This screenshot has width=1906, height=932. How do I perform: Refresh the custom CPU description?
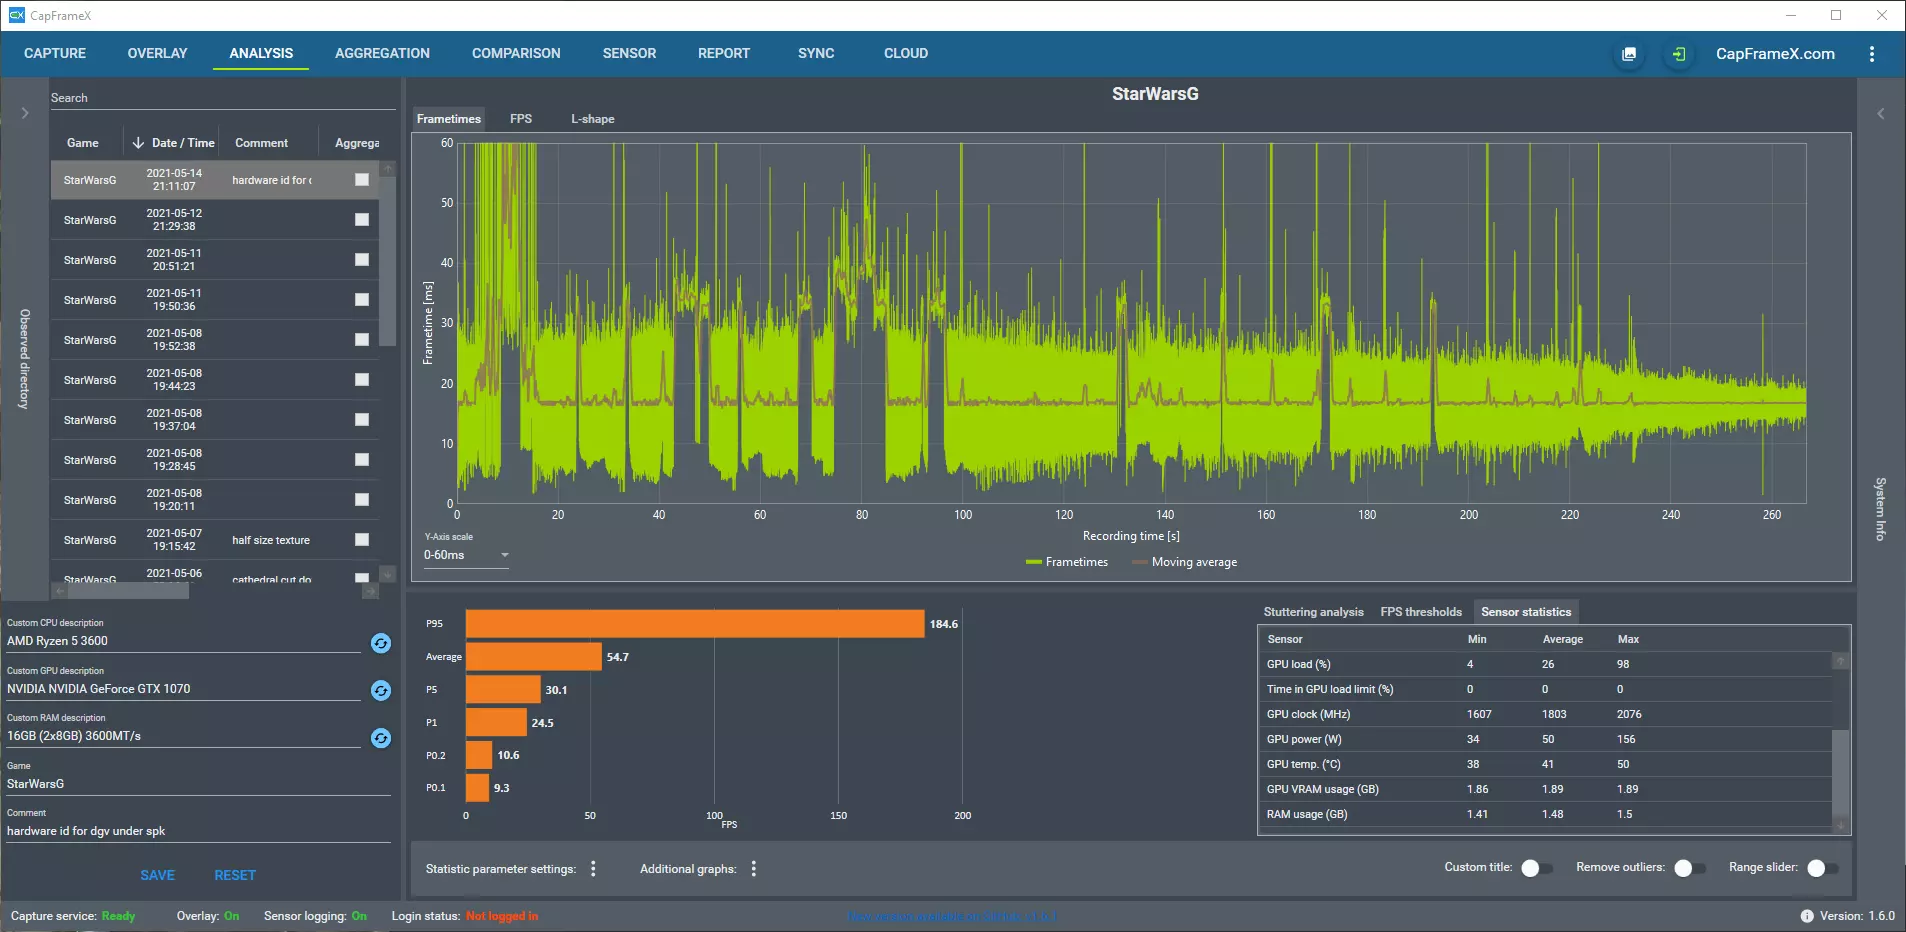[381, 643]
